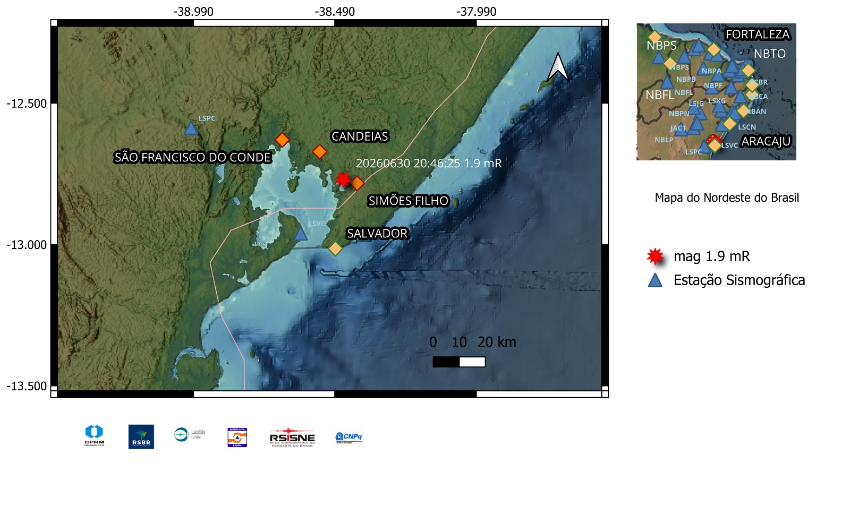This screenshot has height=505, width=850.
Task: Click the LSXG station label in the inset map
Action: [717, 101]
